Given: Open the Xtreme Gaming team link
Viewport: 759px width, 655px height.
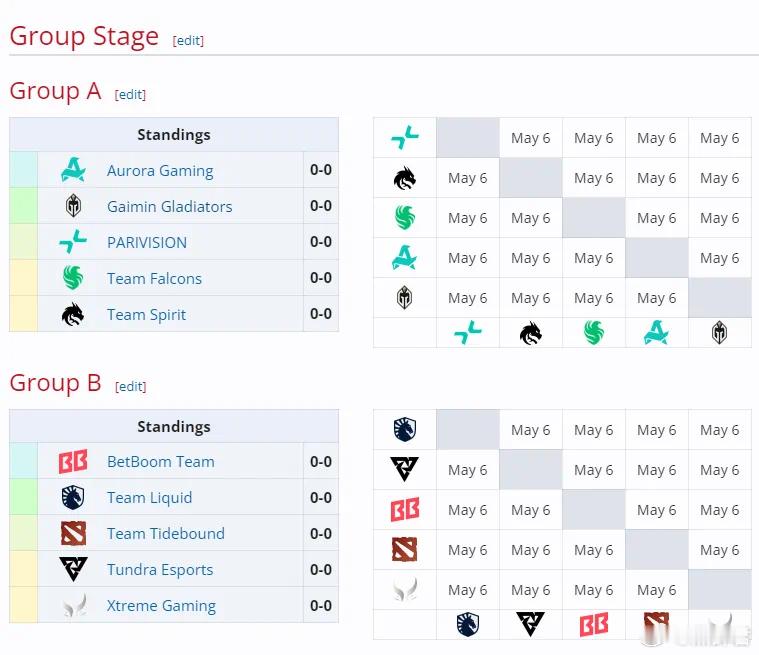Looking at the screenshot, I should click(161, 606).
